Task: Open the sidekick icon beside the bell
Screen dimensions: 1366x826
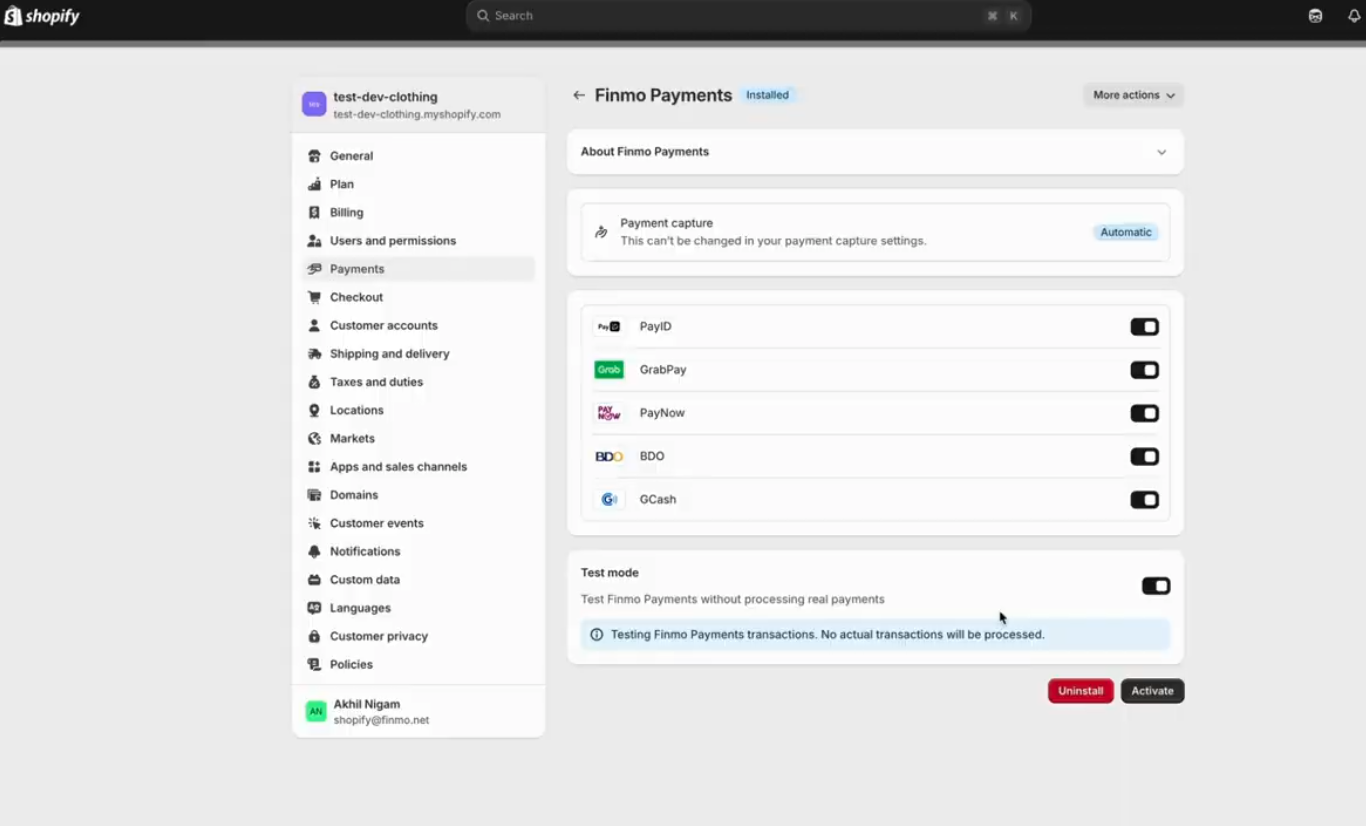Action: [x=1315, y=16]
